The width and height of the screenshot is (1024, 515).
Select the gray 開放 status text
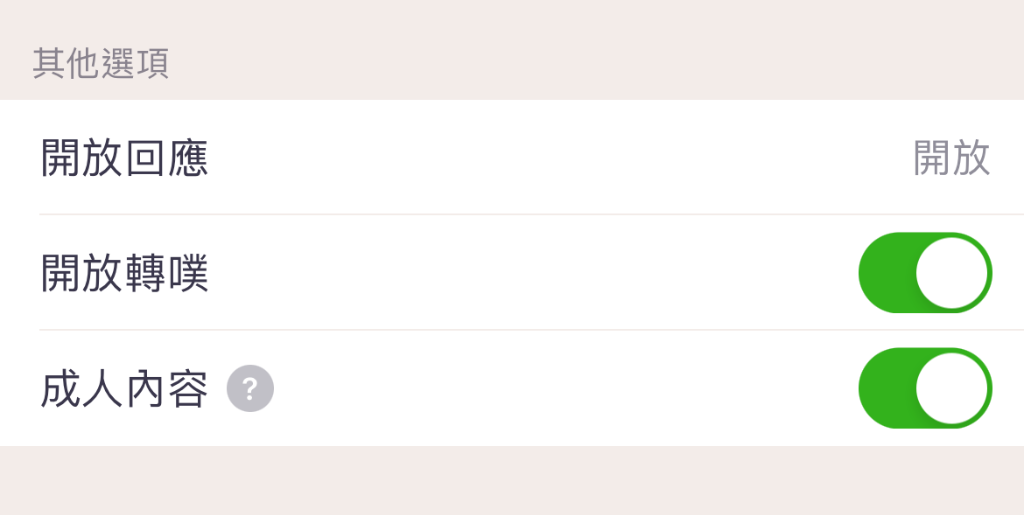(x=952, y=158)
